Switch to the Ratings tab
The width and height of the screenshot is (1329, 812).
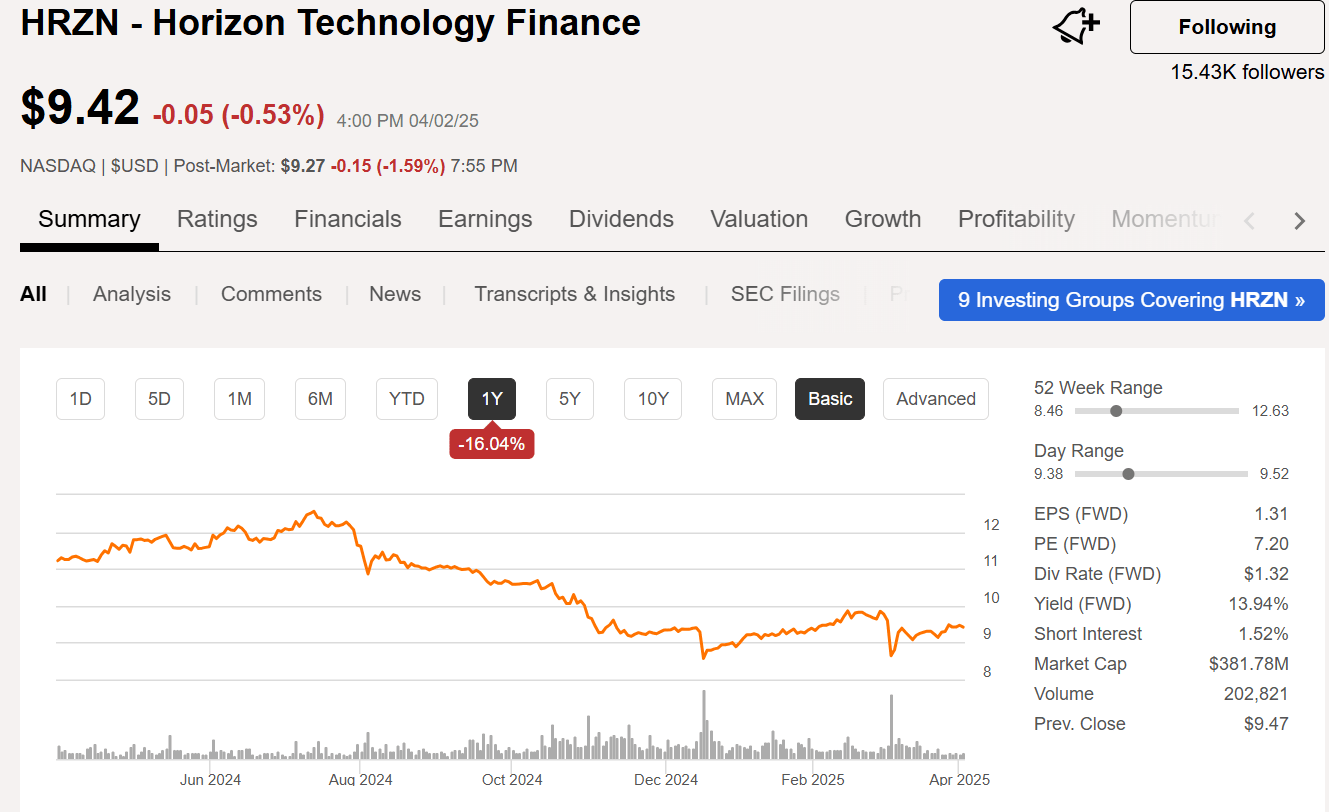[217, 219]
